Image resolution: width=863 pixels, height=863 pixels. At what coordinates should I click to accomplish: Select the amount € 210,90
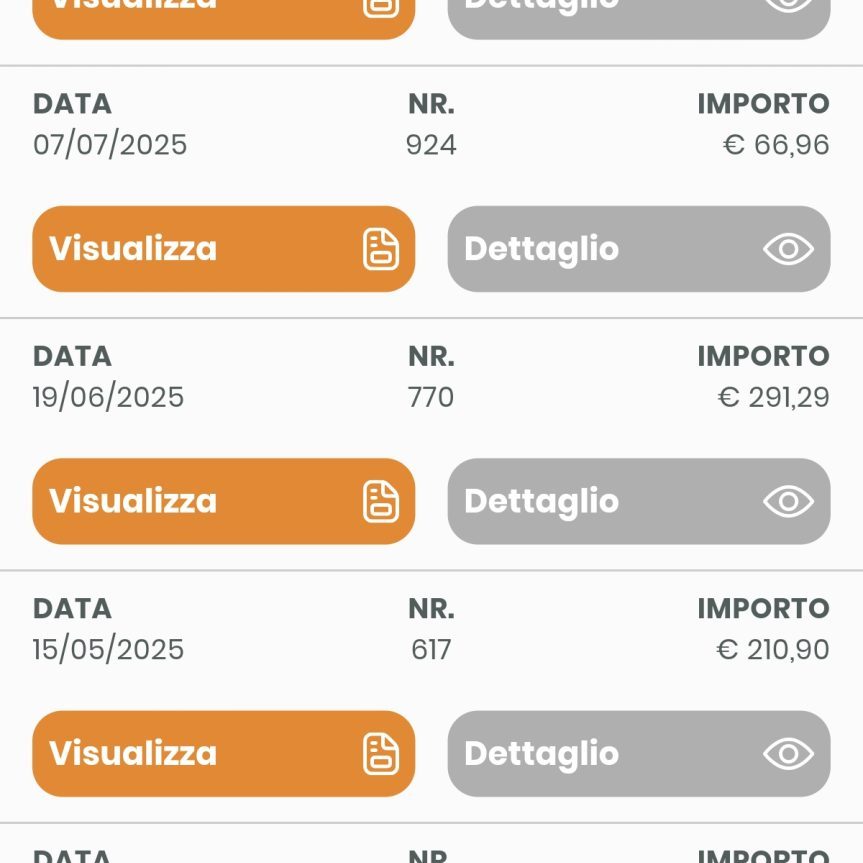point(773,650)
